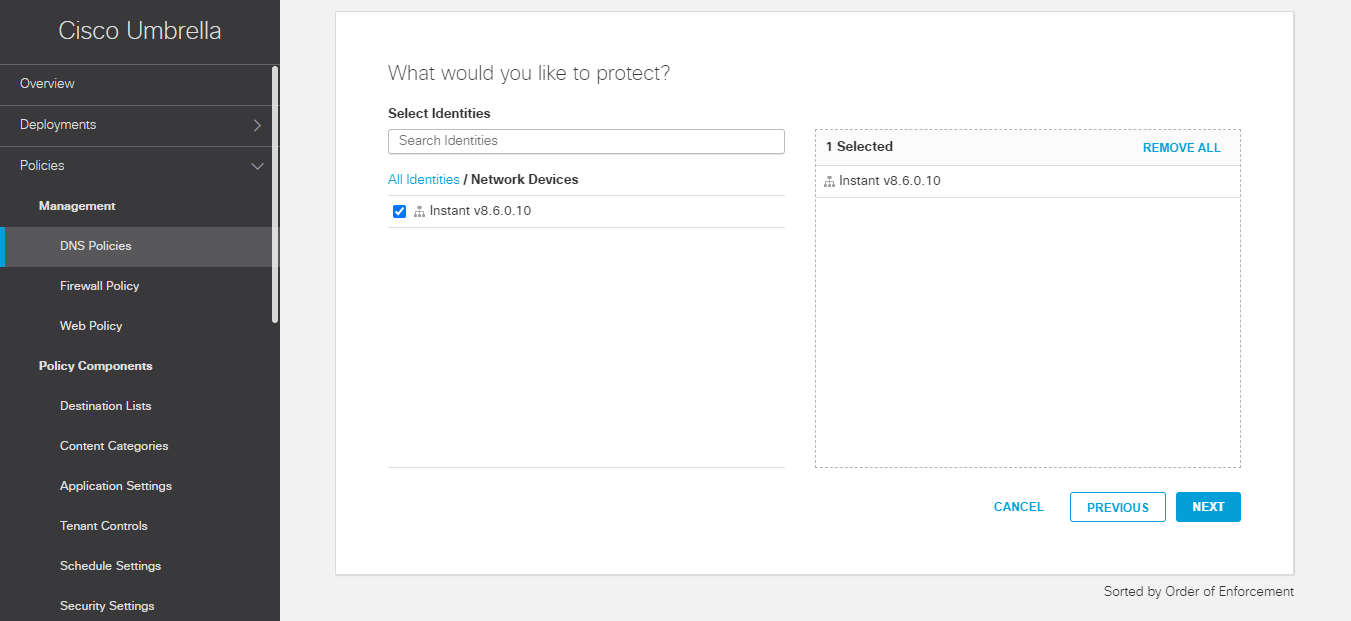Viewport: 1351px width, 621px height.
Task: Collapse the Policies section chevron
Action: click(x=257, y=166)
